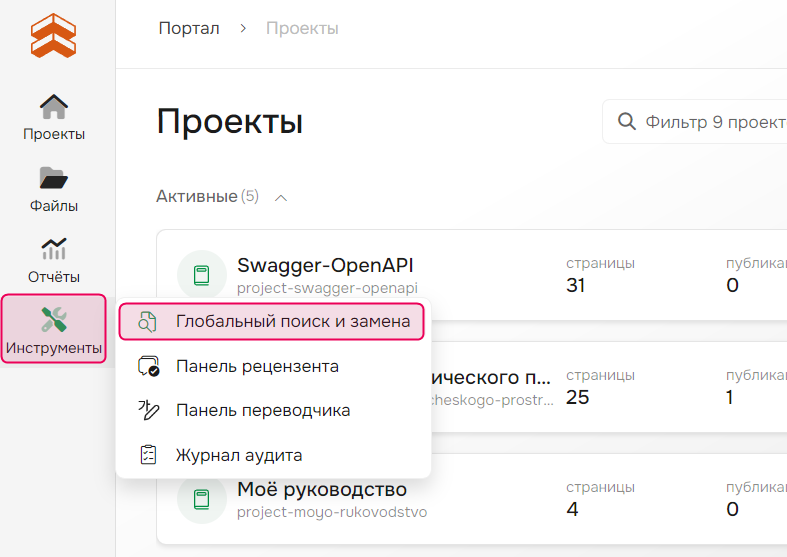
Task: Select Глобальный поиск и замена
Action: coord(272,322)
